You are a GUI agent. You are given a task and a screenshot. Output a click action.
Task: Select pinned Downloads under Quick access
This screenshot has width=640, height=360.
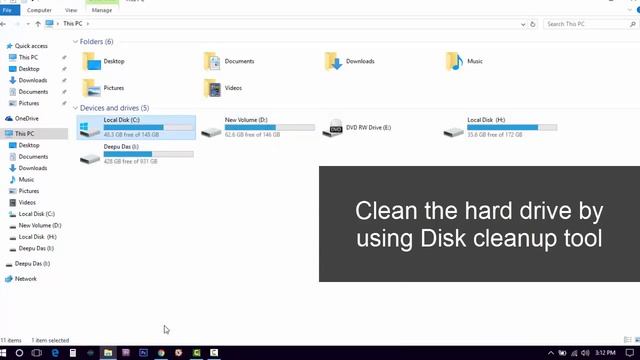33,80
